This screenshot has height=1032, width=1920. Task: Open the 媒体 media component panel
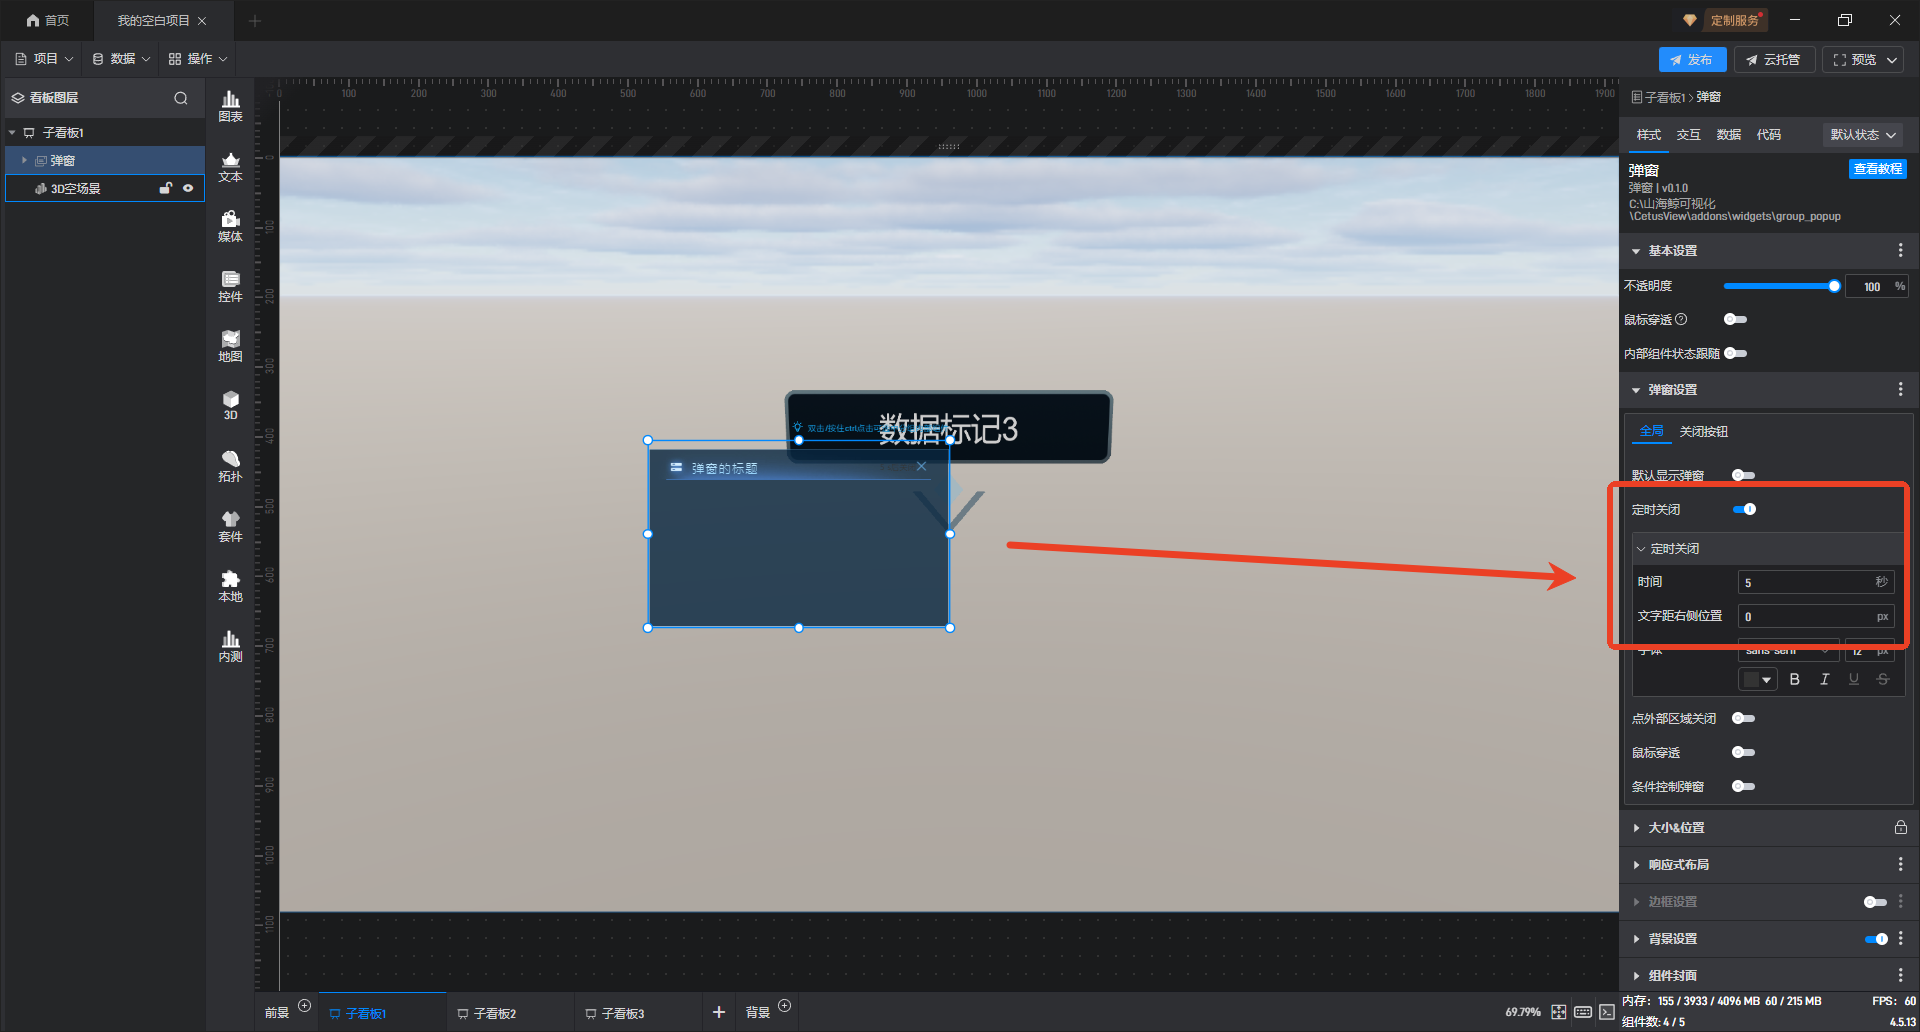[230, 226]
